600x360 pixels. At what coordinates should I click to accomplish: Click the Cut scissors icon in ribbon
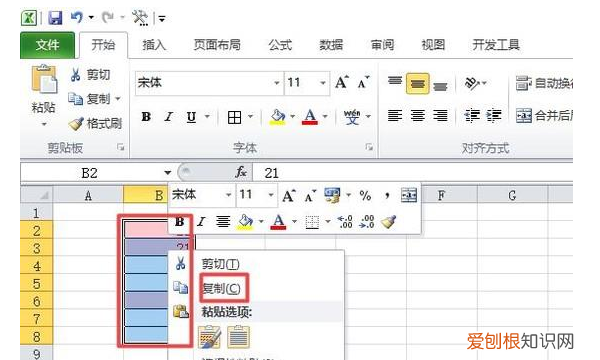pyautogui.click(x=75, y=75)
